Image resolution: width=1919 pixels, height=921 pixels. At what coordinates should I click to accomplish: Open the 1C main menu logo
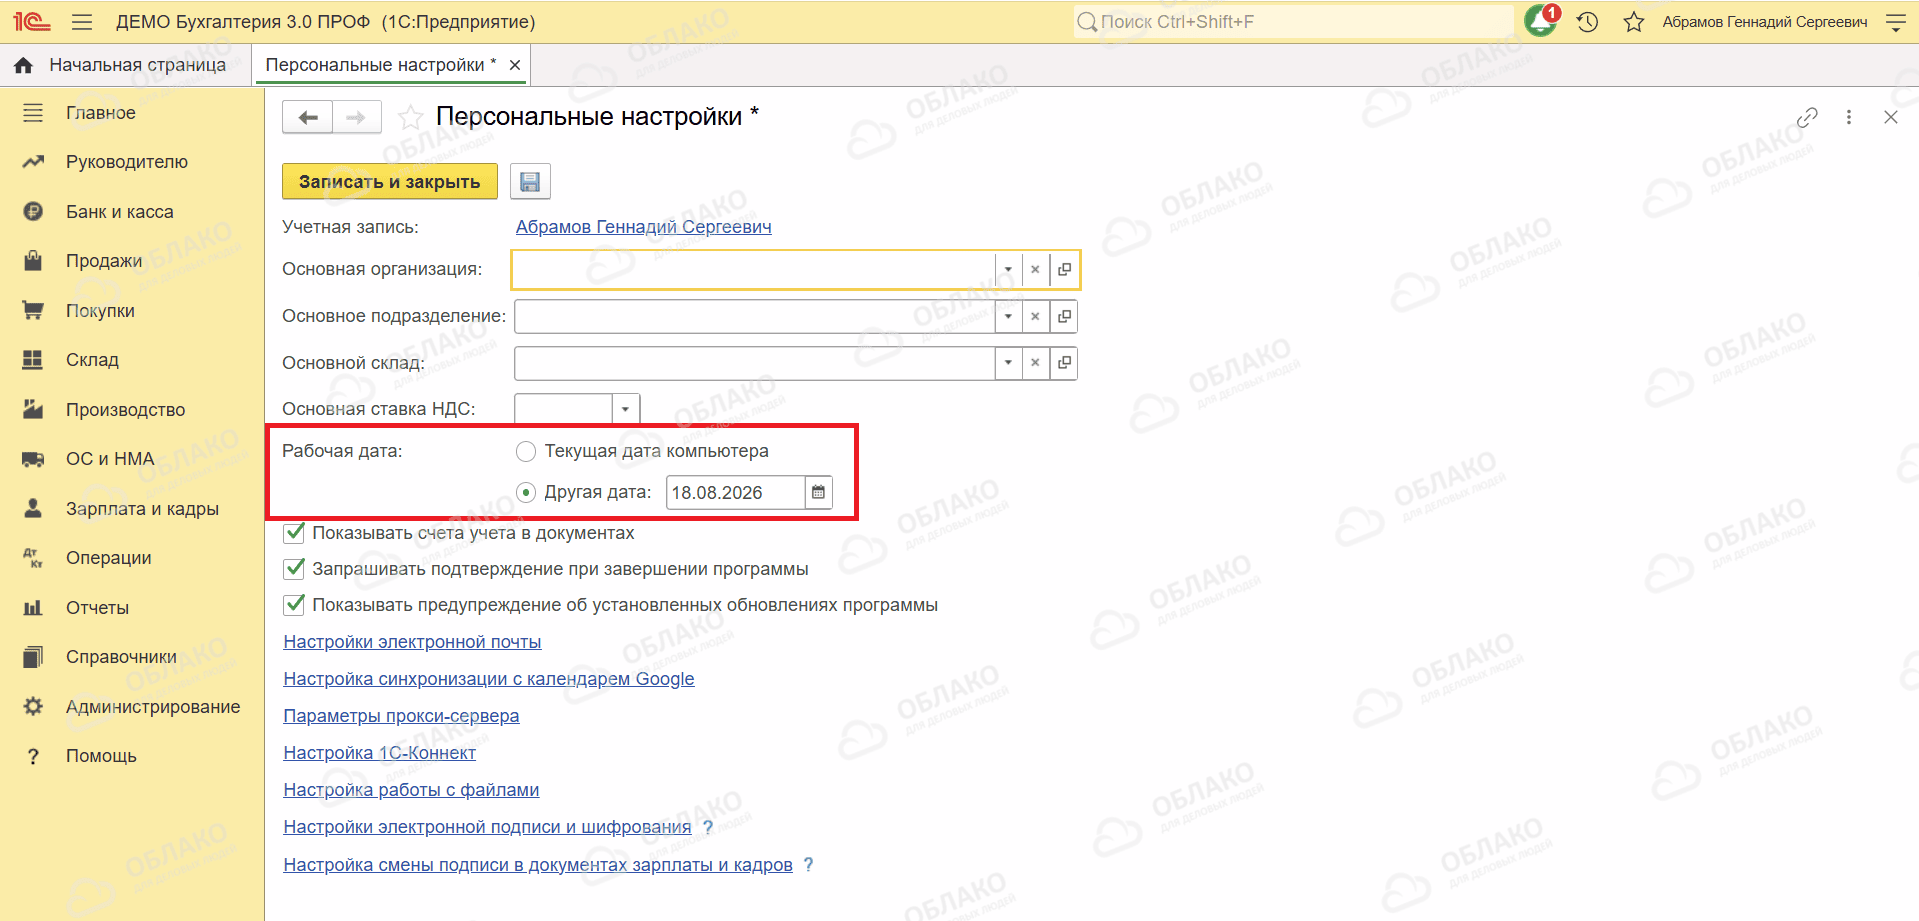[32, 21]
